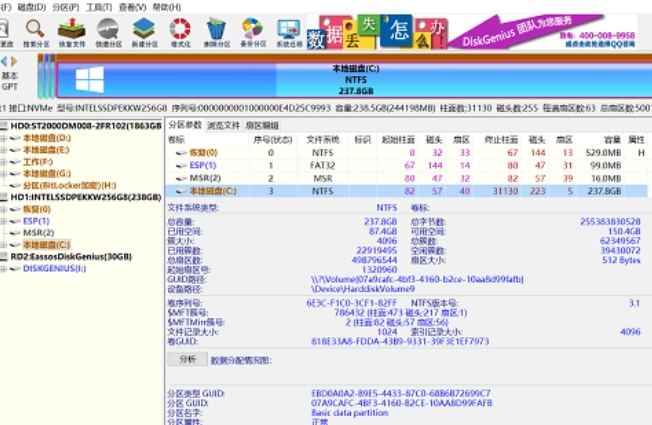Expand 本地磁盘(C:) node in left tree
The height and width of the screenshot is (425, 652).
(x=3, y=245)
